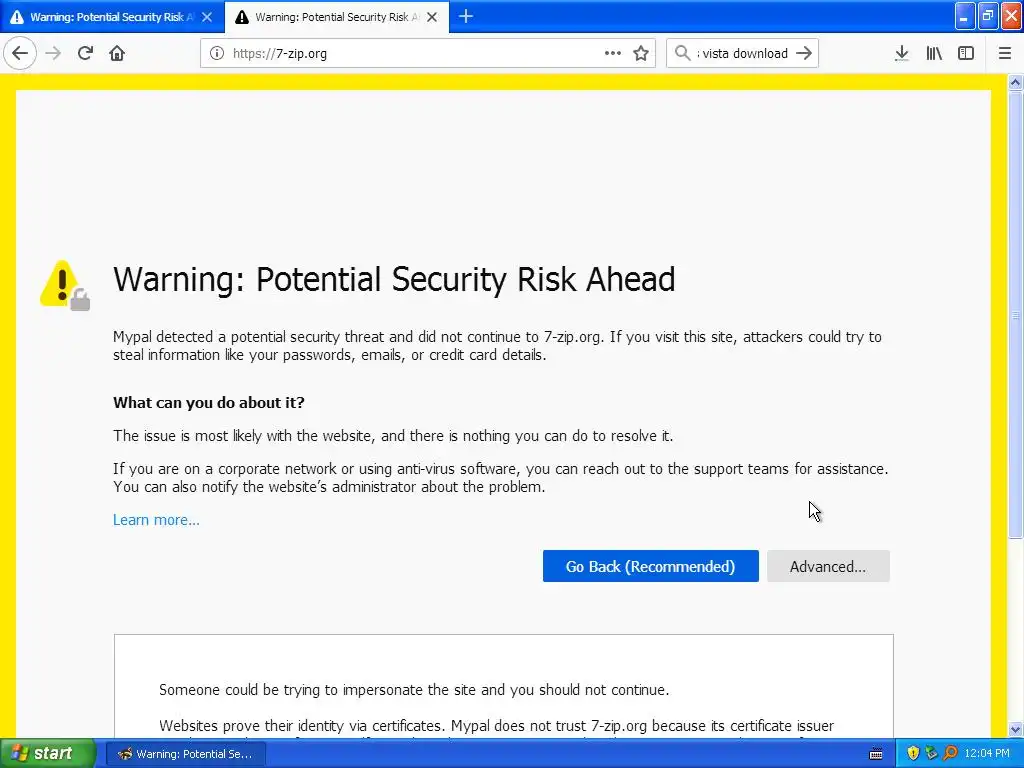Click the forward navigation arrow
Viewport: 1024px width, 768px height.
[x=53, y=53]
